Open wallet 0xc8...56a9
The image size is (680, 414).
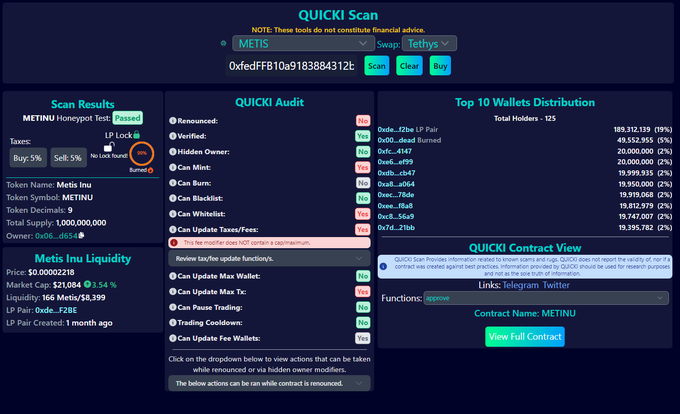coord(396,216)
